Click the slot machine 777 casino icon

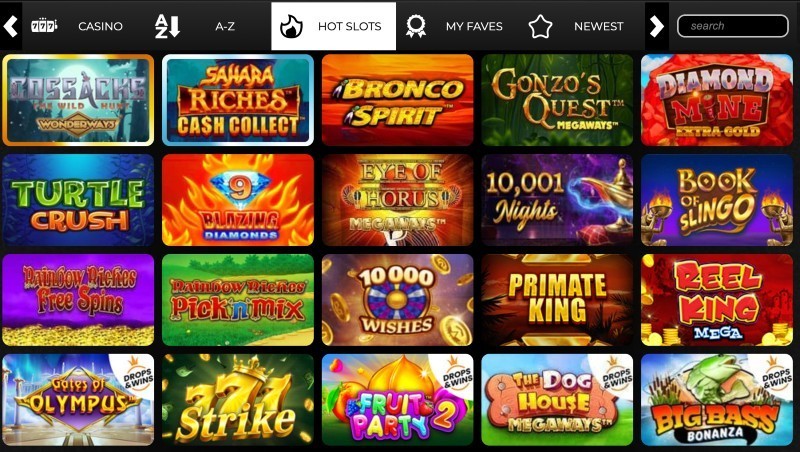point(44,26)
